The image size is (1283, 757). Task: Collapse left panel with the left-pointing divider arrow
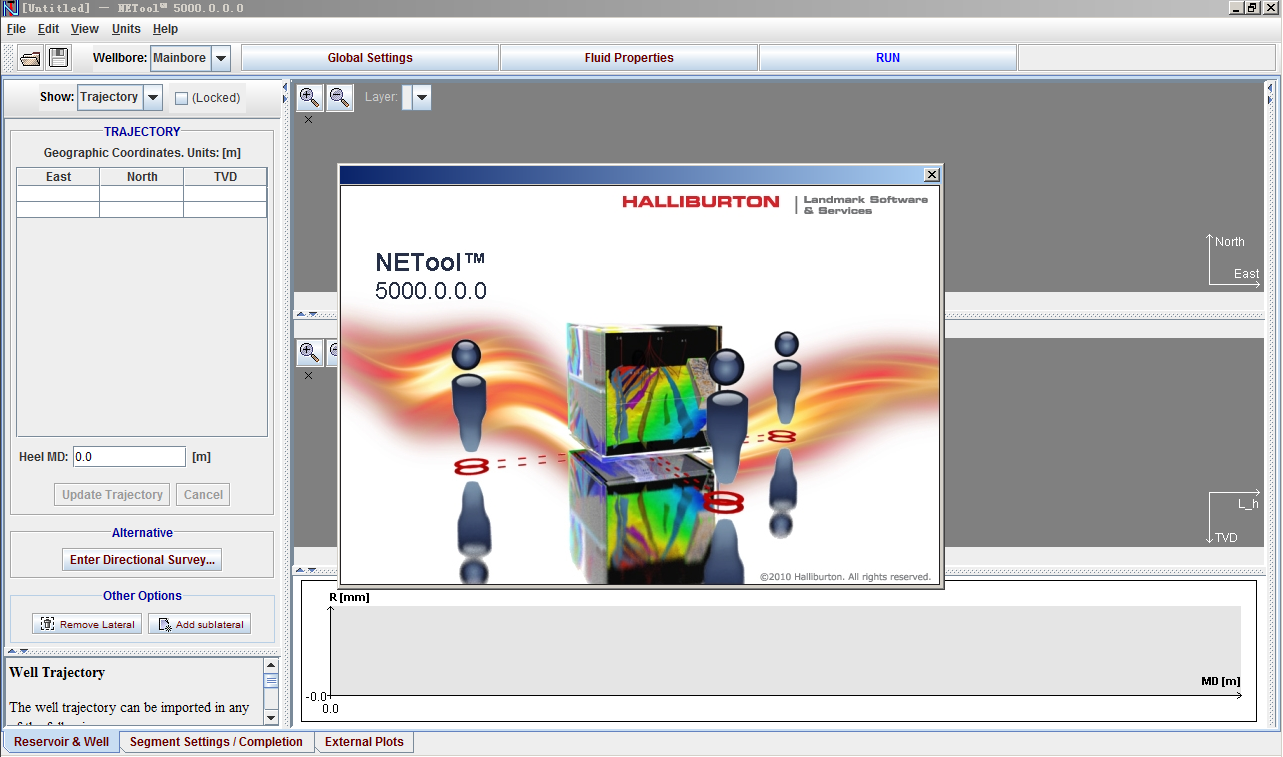pos(284,87)
